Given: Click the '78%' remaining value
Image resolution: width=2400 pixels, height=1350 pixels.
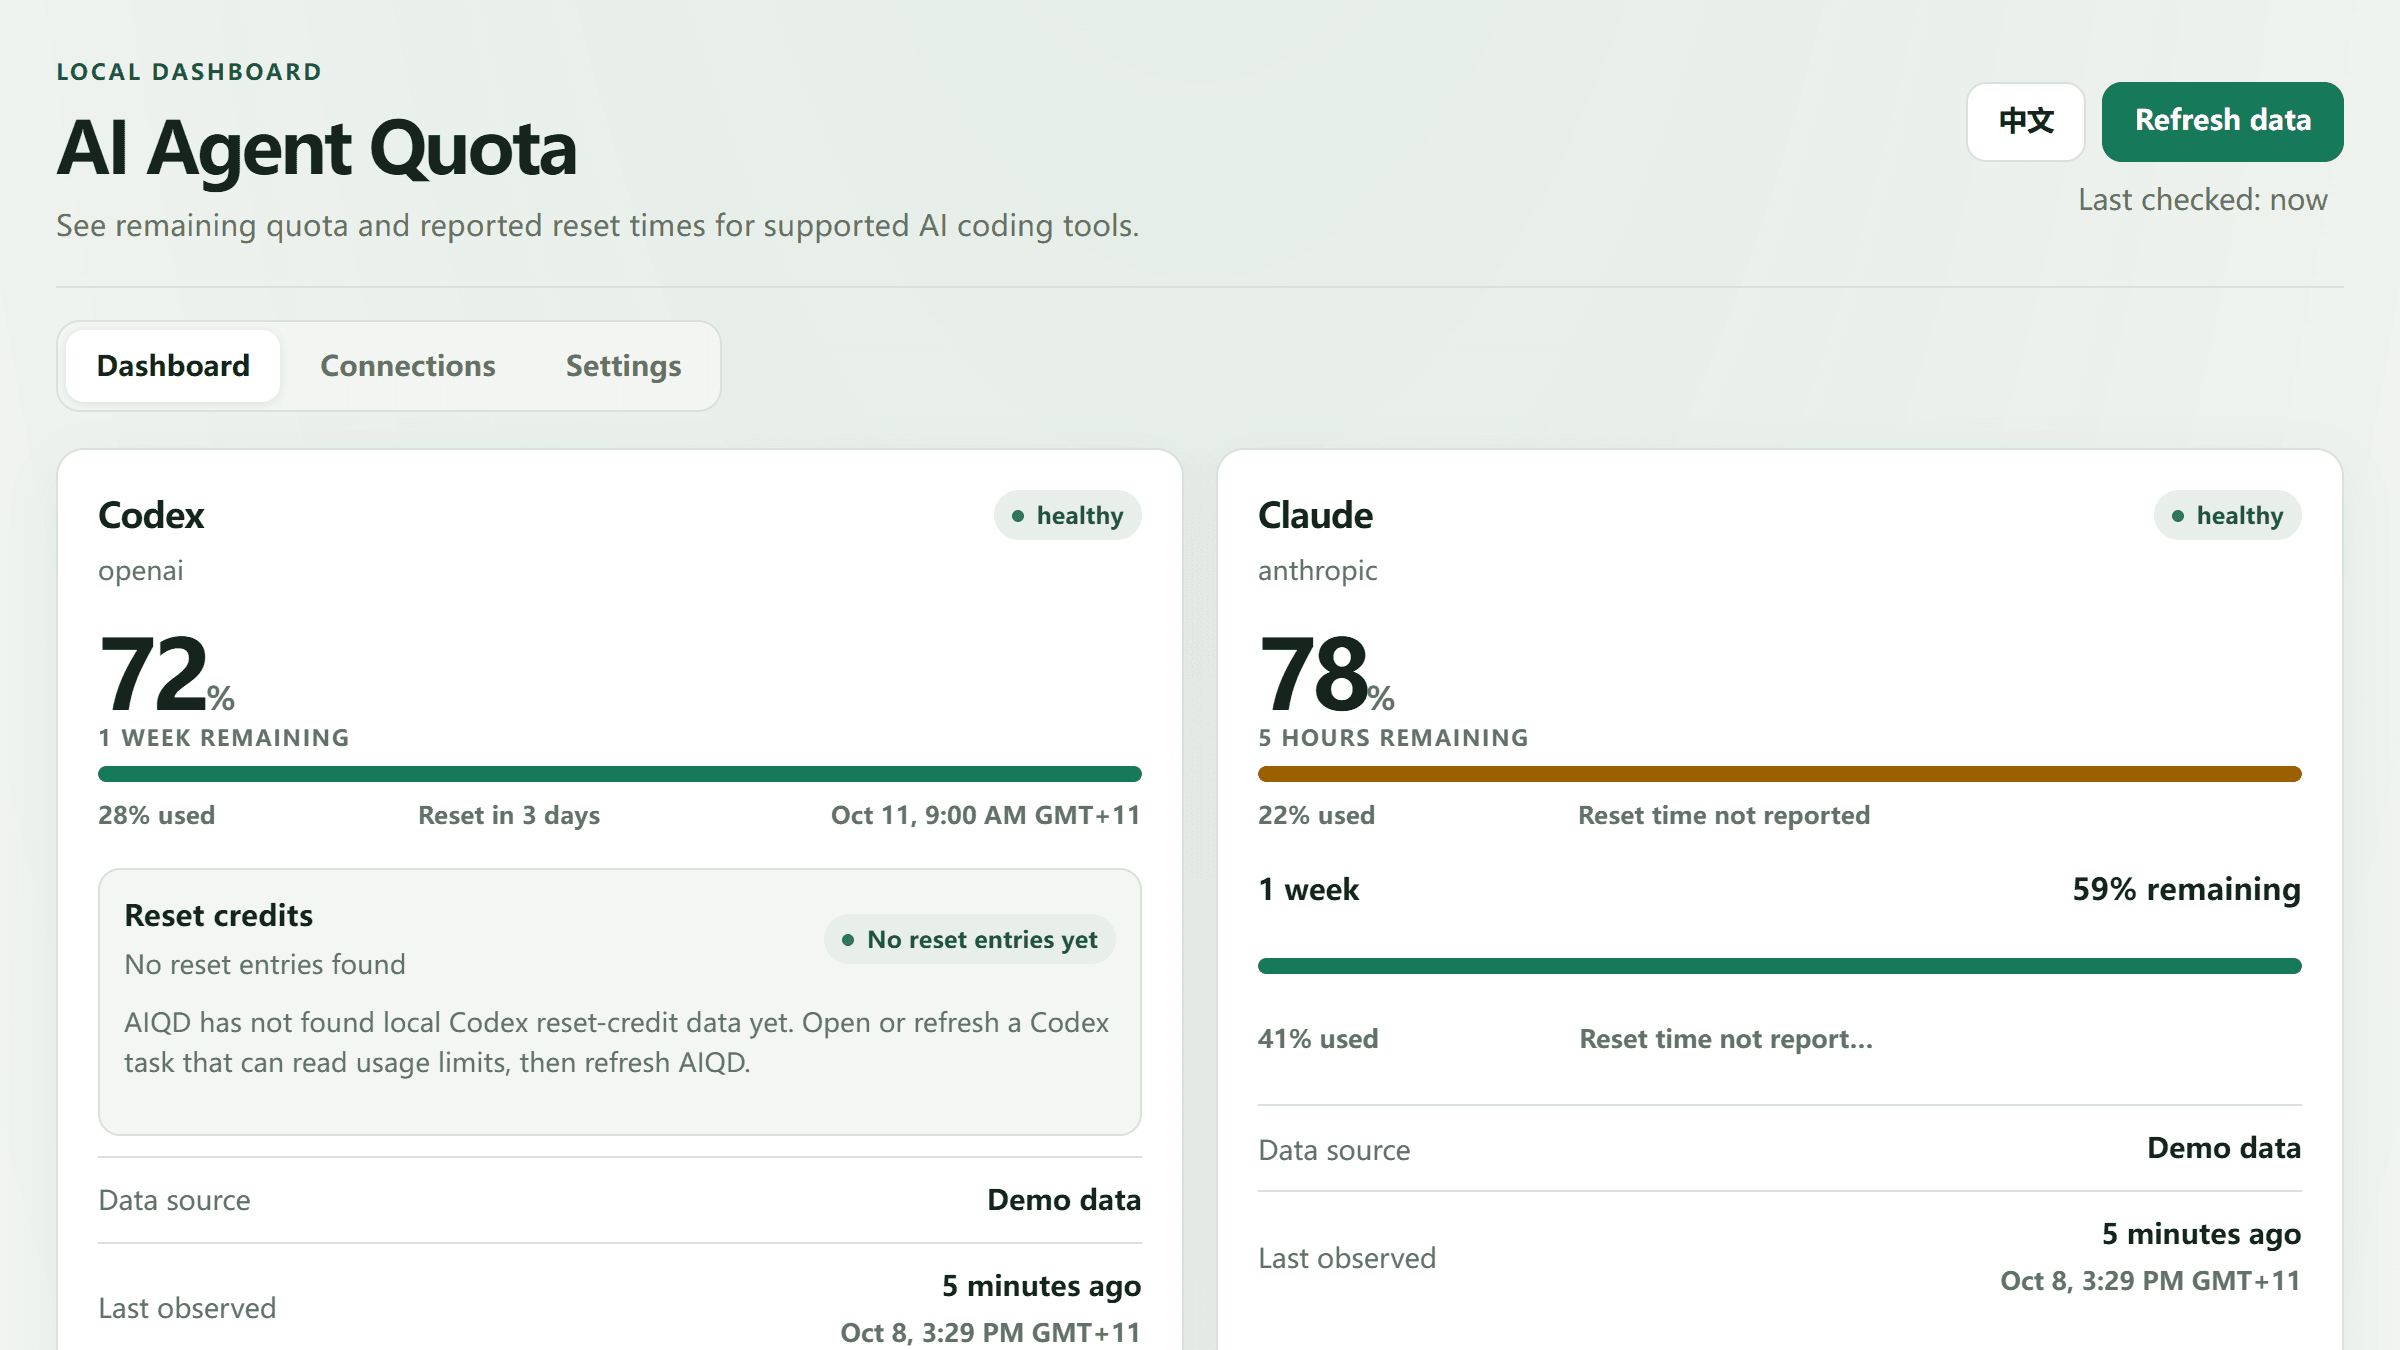Looking at the screenshot, I should click(x=1326, y=673).
